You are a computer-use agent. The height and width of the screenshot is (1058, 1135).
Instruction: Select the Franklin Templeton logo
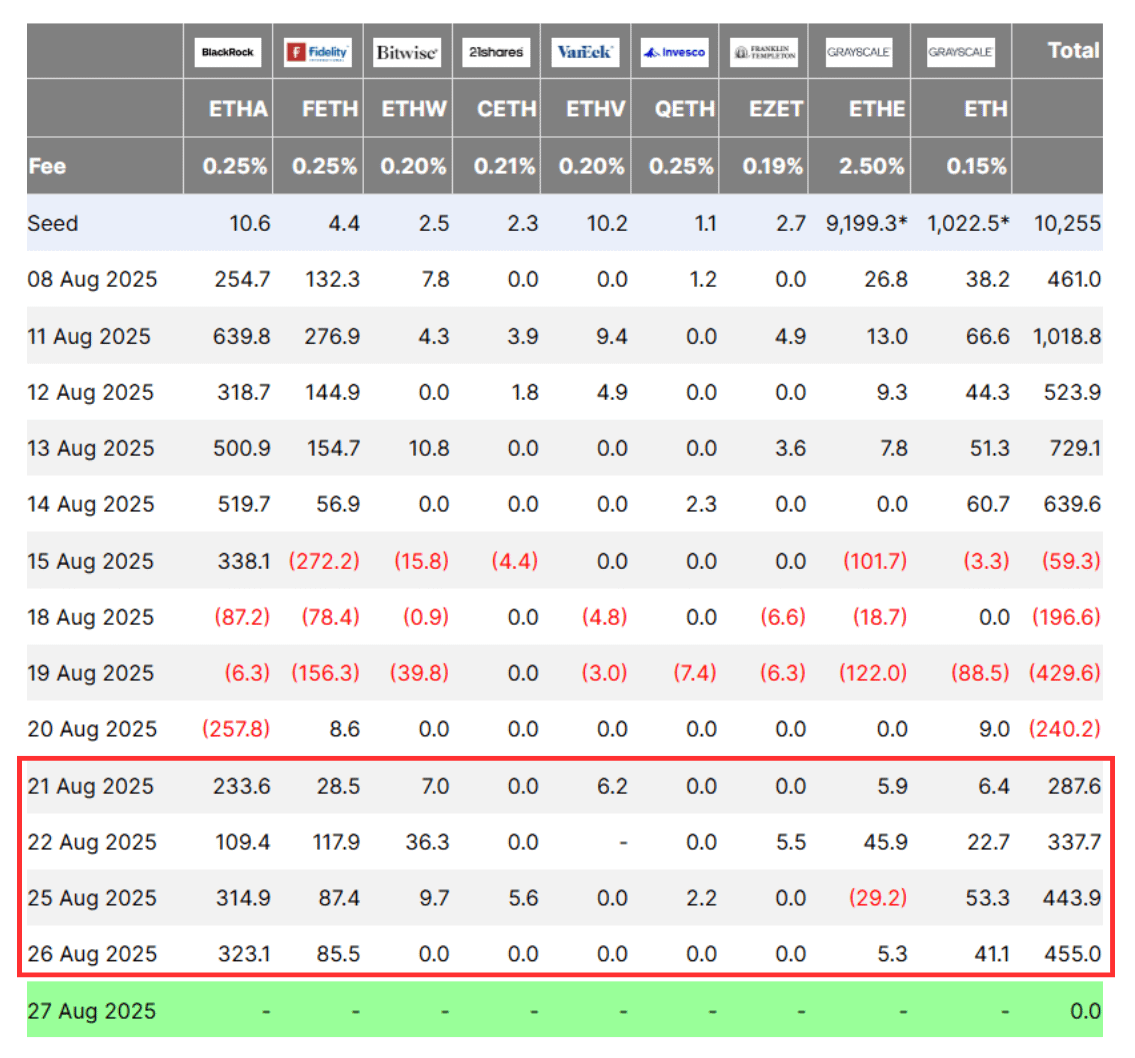tap(766, 51)
